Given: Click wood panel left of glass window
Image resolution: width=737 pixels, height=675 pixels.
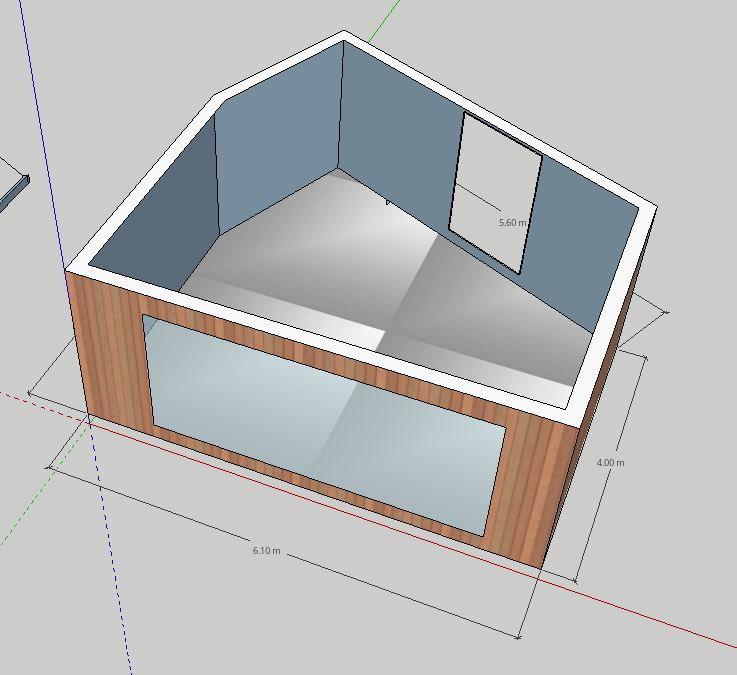Looking at the screenshot, I should [x=110, y=360].
